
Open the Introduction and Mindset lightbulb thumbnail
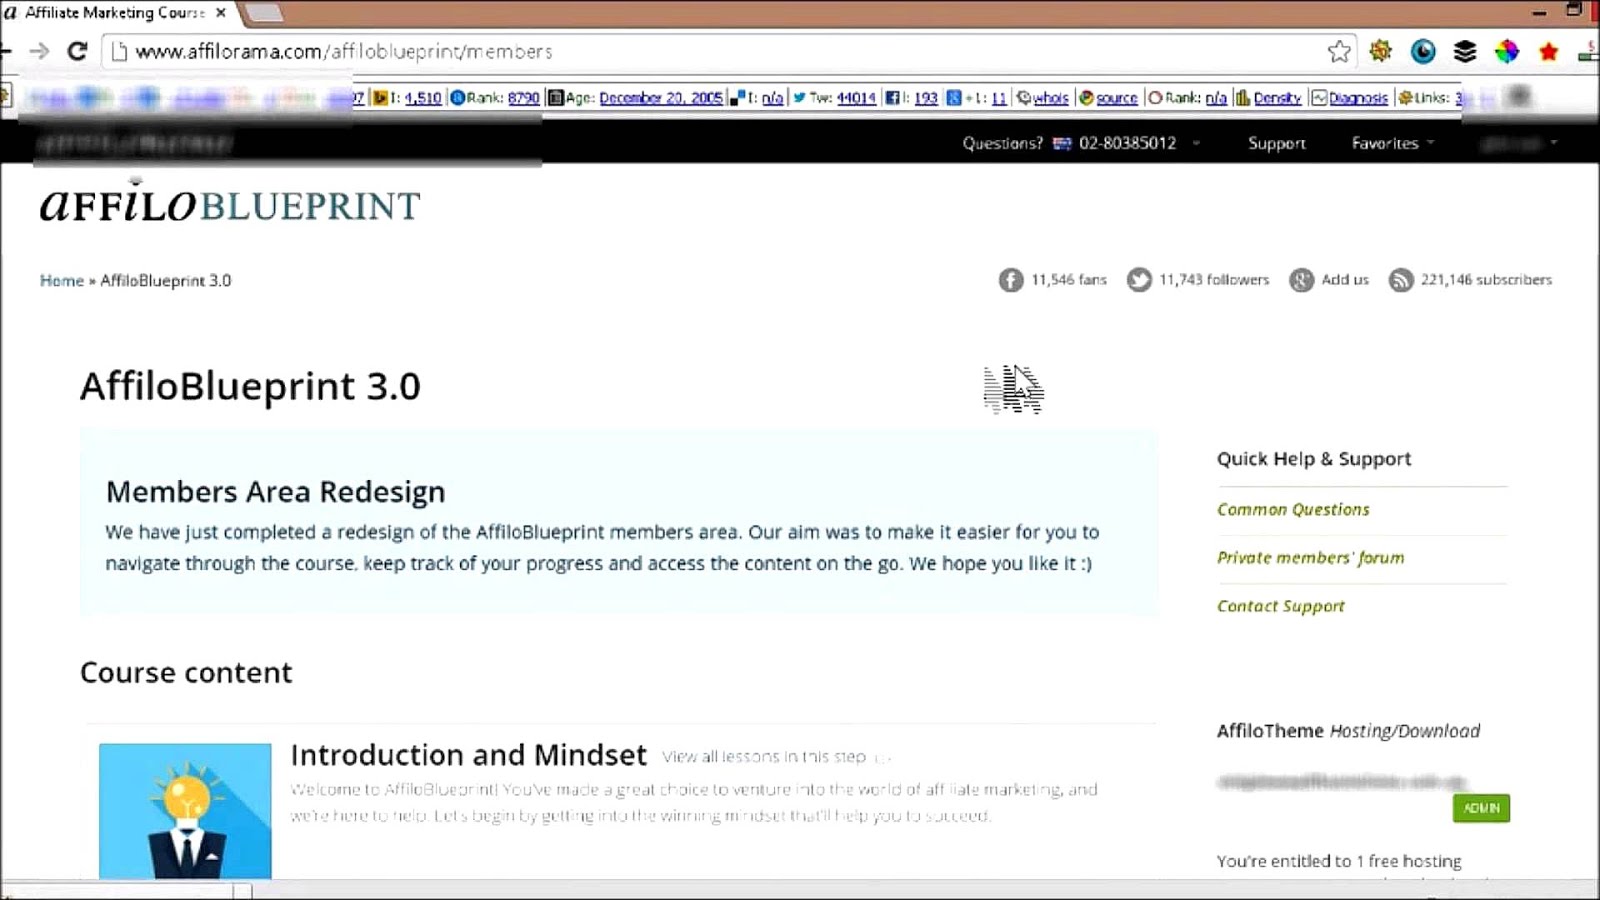pyautogui.click(x=185, y=811)
